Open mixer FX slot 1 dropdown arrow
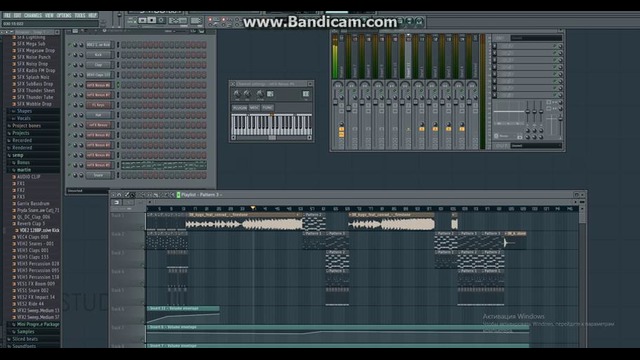The width and height of the screenshot is (640, 360). click(494, 46)
